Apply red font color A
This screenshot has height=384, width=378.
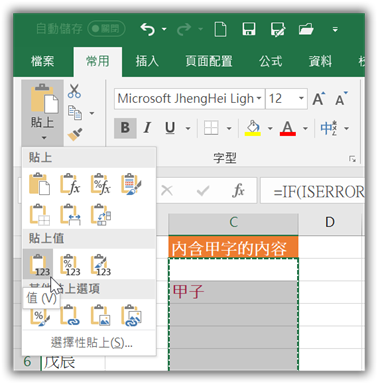click(x=288, y=128)
